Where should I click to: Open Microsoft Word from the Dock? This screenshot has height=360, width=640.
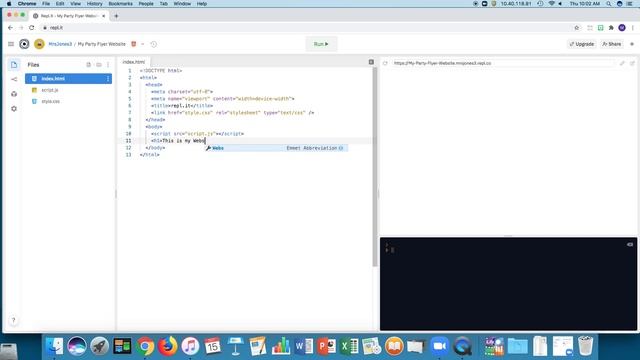point(304,346)
